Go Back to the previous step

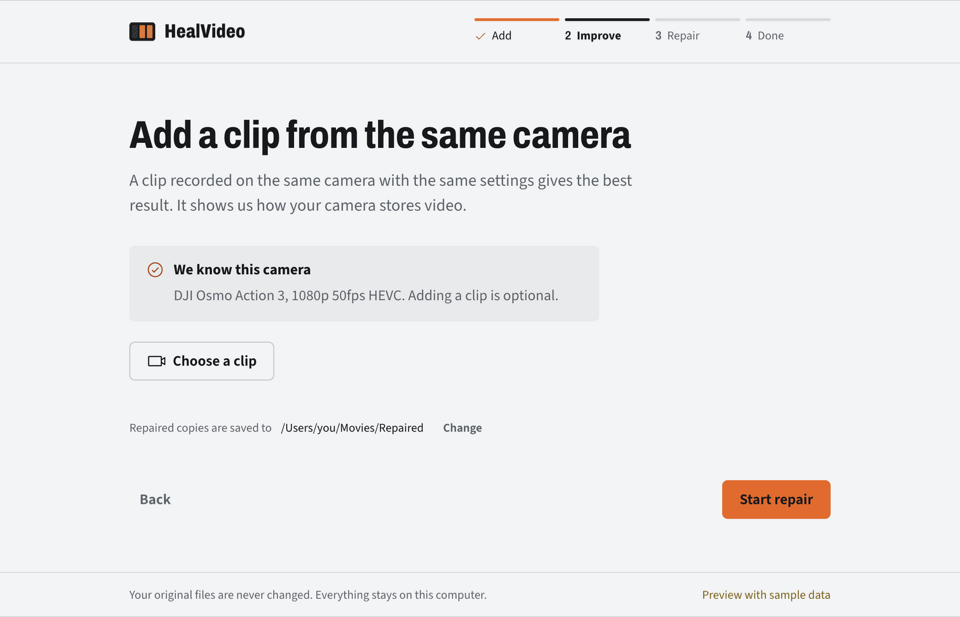[x=155, y=499]
